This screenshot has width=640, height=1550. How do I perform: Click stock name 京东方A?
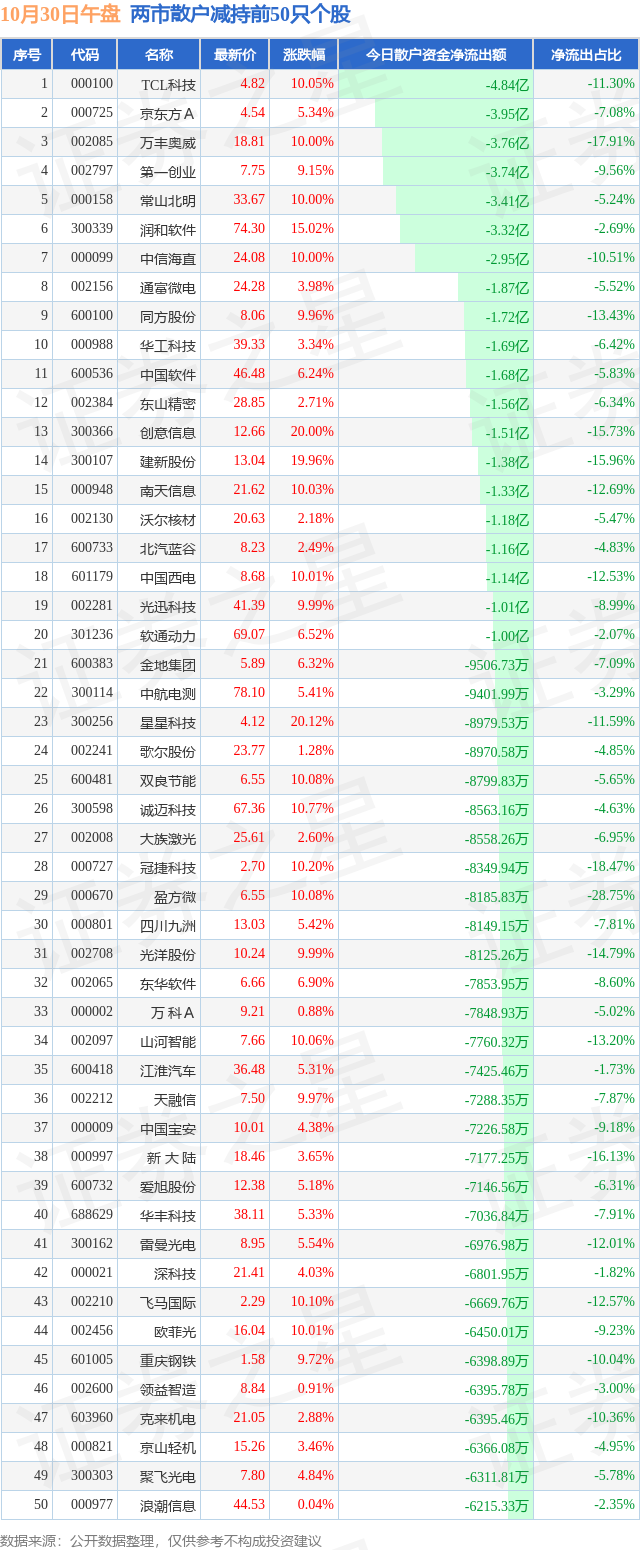pos(168,113)
